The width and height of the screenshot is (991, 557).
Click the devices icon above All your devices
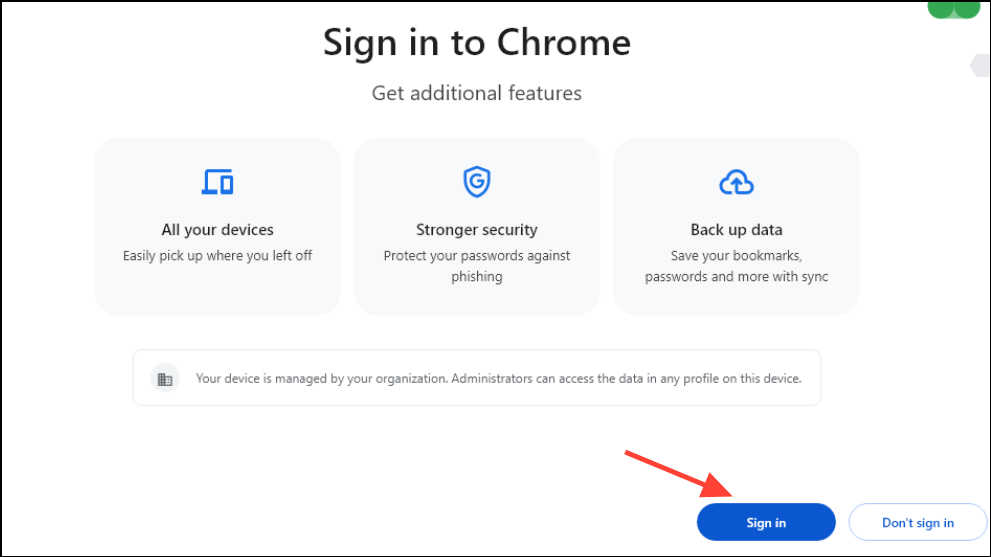(x=217, y=182)
